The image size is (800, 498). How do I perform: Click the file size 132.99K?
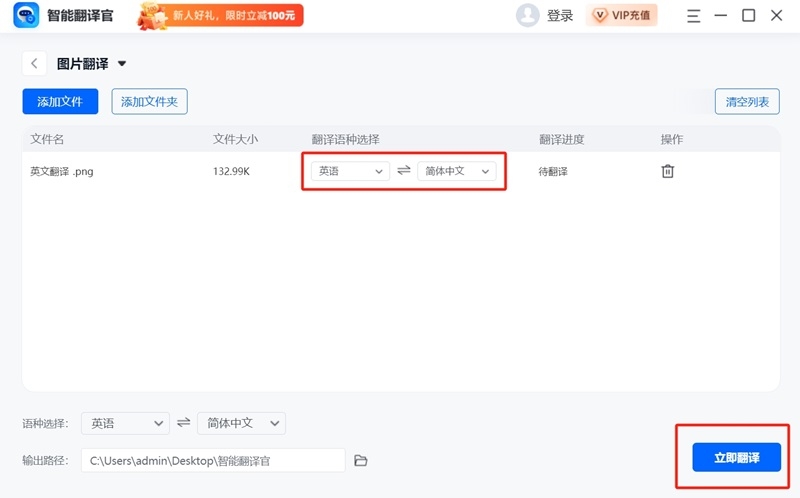click(x=231, y=171)
